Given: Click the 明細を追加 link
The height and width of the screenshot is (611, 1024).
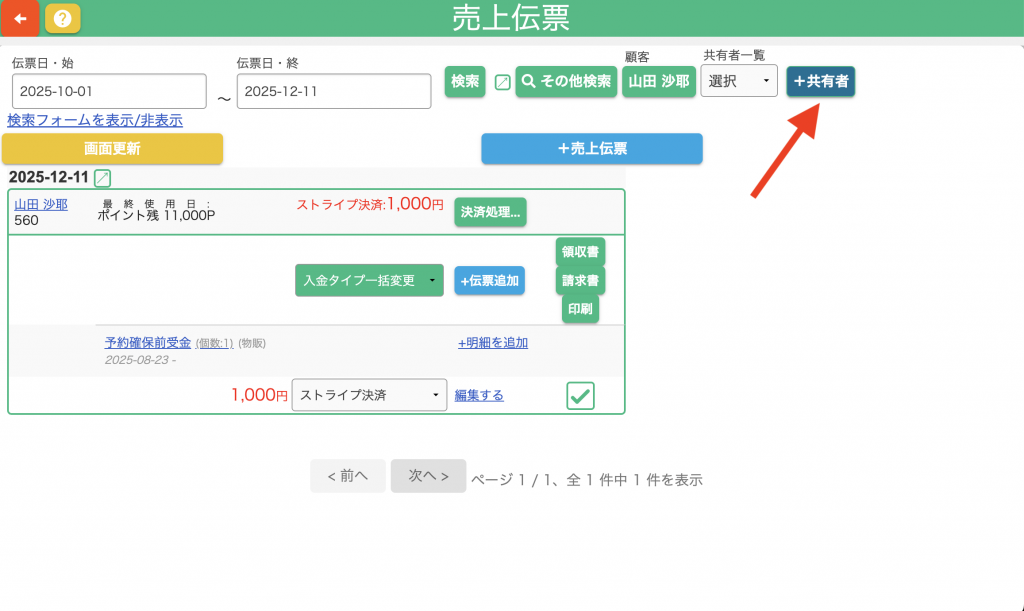Looking at the screenshot, I should tap(492, 343).
